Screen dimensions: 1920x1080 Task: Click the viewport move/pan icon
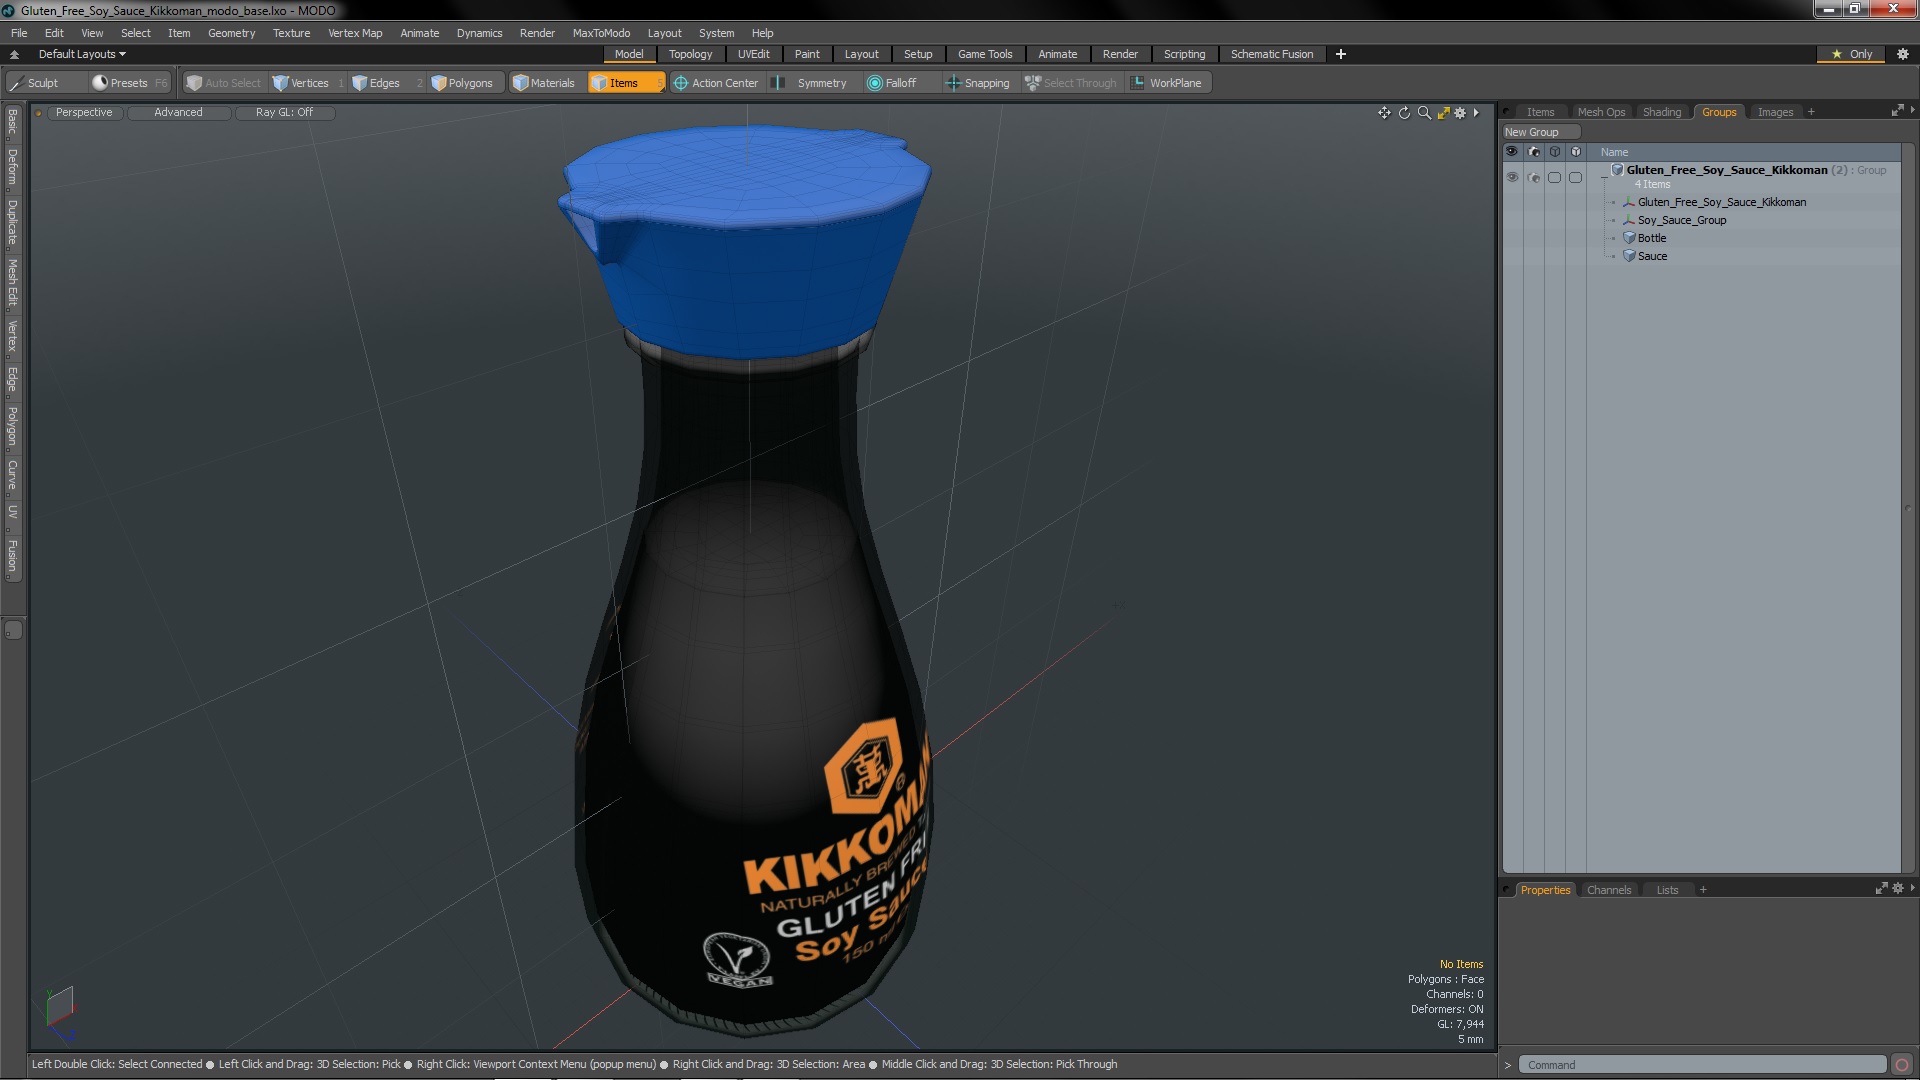[1384, 113]
